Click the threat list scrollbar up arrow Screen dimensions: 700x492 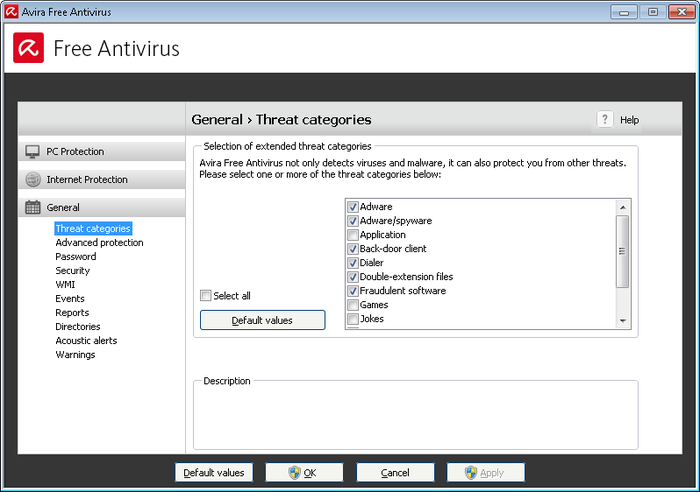coord(623,207)
